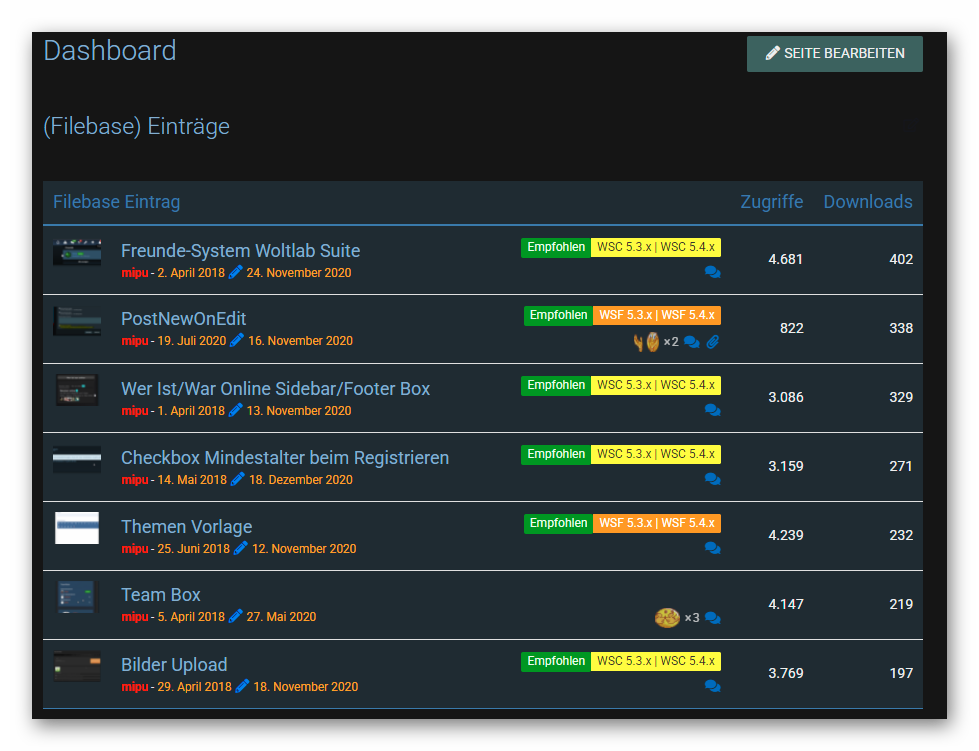Click the paperclip attachment icon for PostNewOnEdit
This screenshot has width=979, height=751.
(713, 342)
